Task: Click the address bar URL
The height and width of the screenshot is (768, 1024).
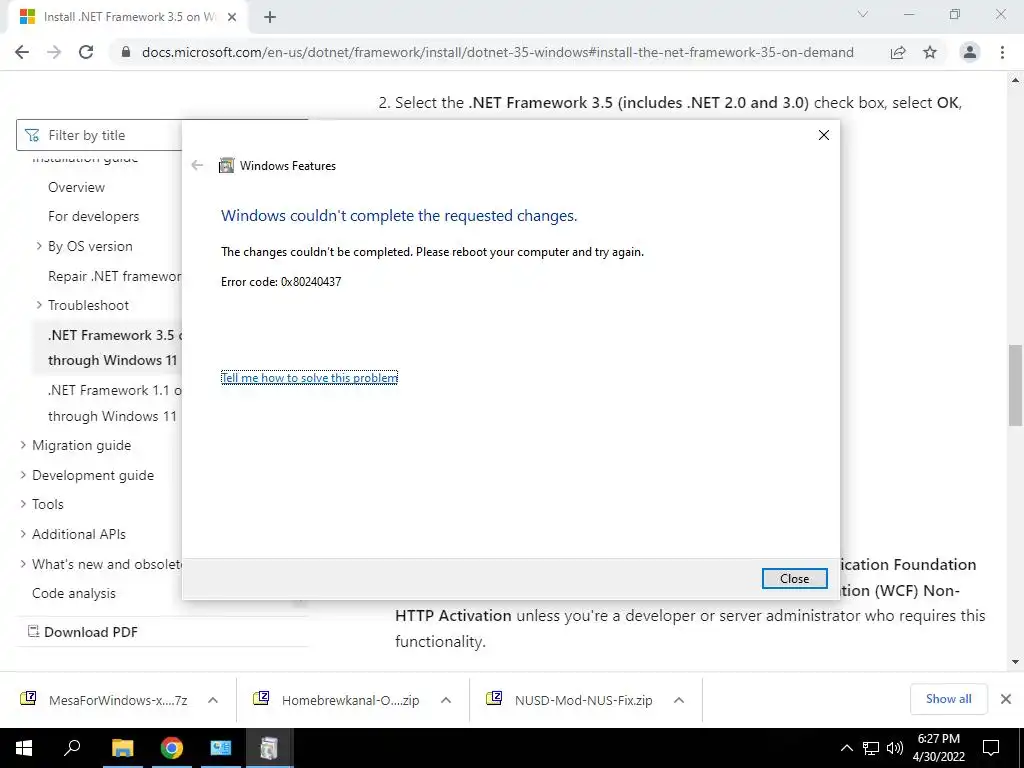Action: click(498, 52)
